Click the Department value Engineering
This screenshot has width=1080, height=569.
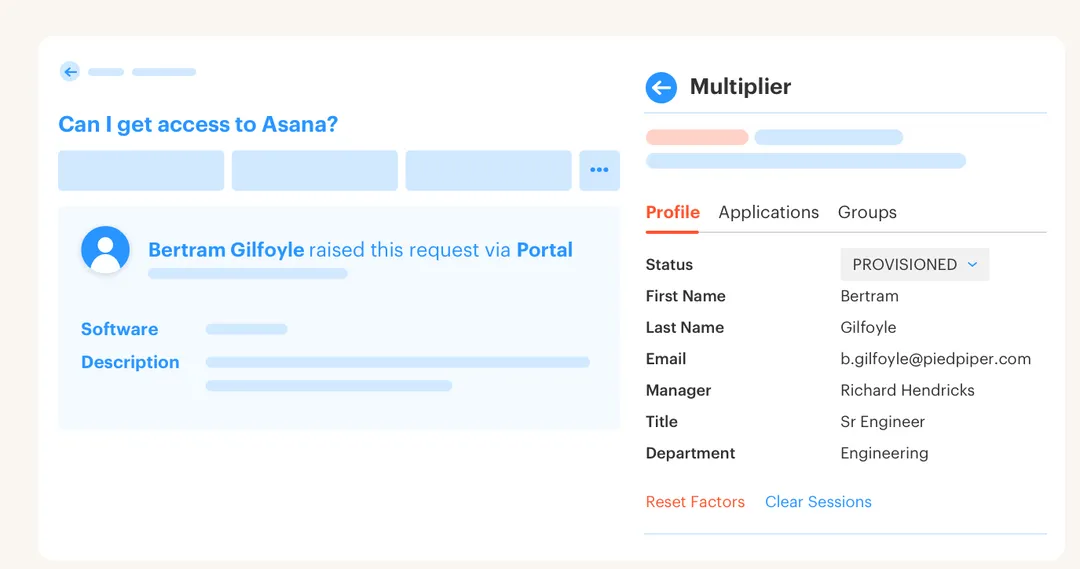[884, 453]
